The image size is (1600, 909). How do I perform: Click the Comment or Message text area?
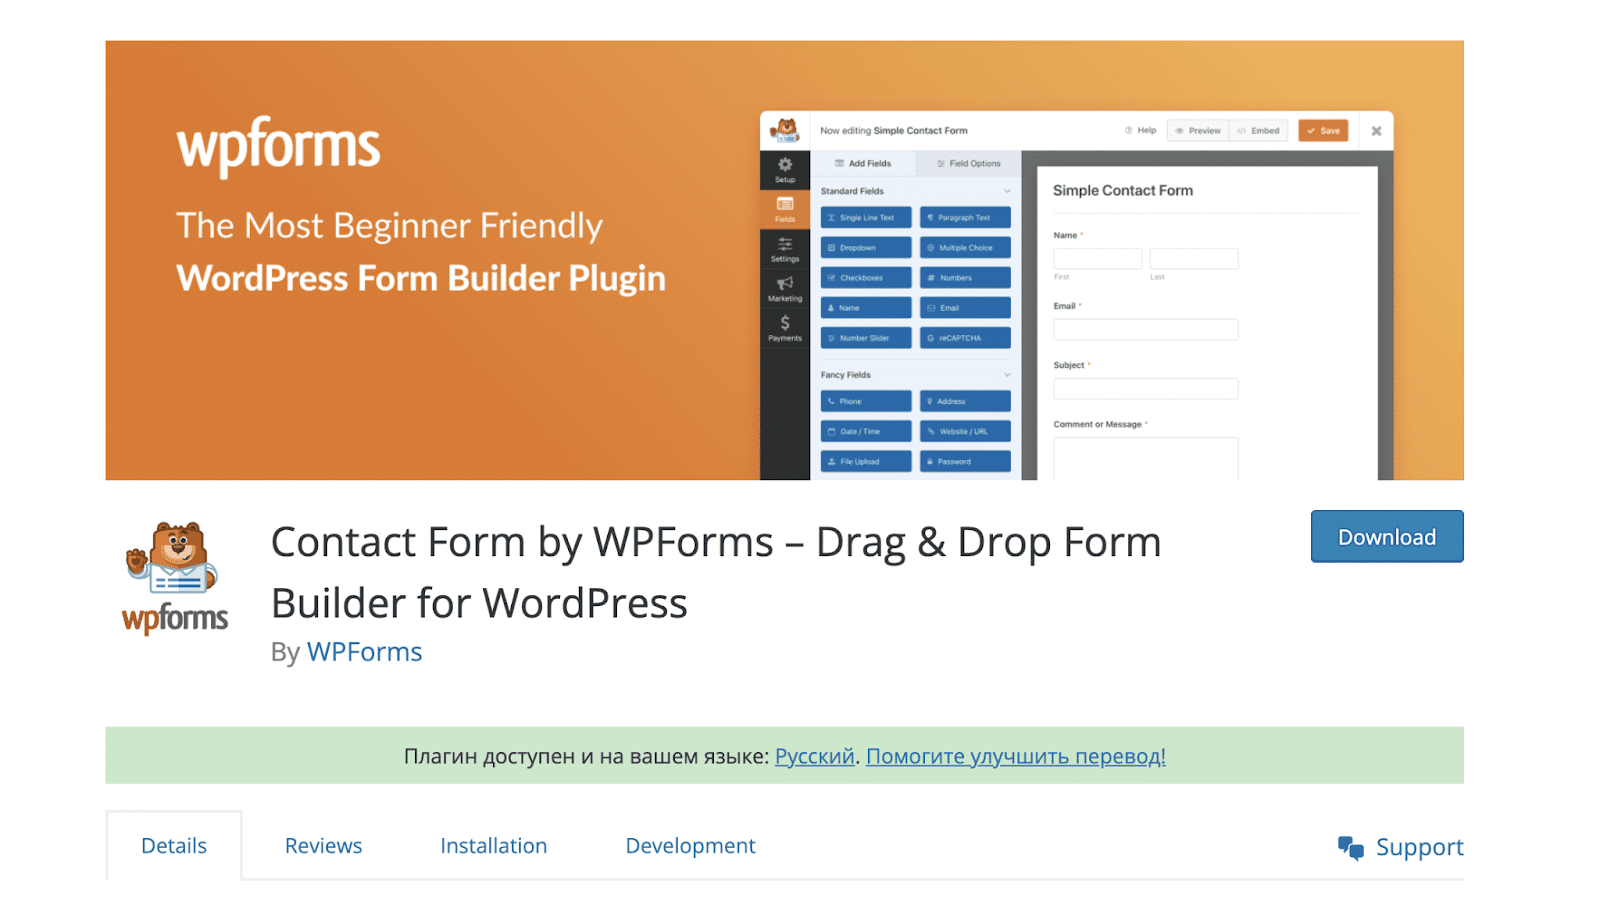point(1146,459)
